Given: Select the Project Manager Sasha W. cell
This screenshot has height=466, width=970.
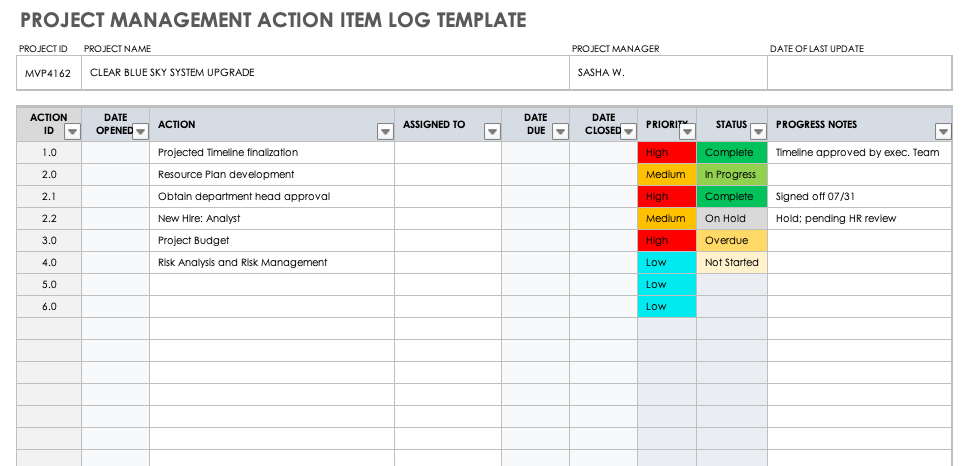Looking at the screenshot, I should click(x=668, y=72).
